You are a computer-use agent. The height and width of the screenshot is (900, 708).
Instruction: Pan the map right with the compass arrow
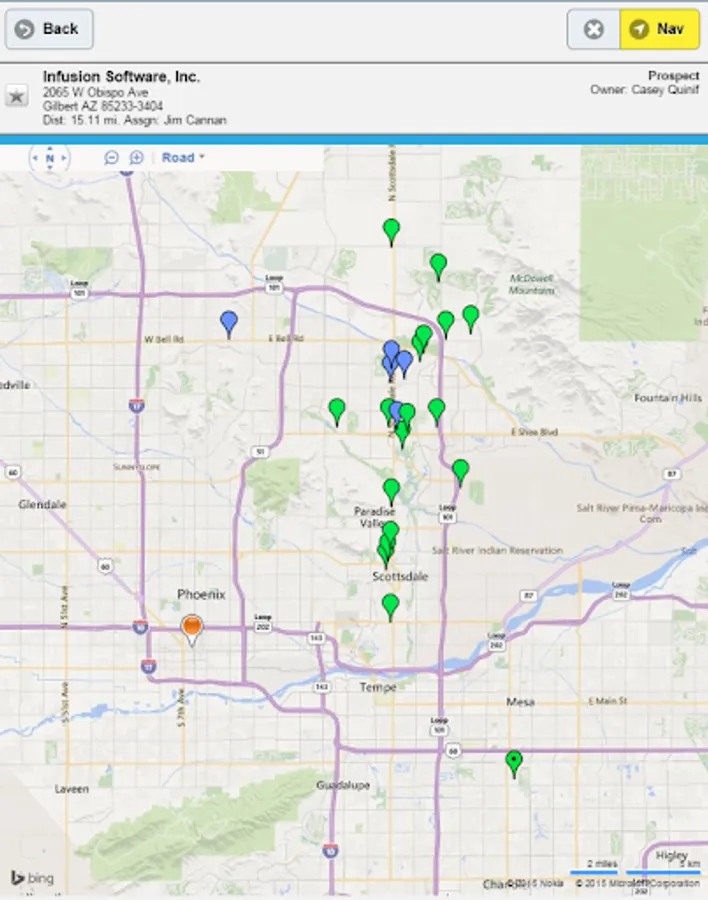coord(64,157)
